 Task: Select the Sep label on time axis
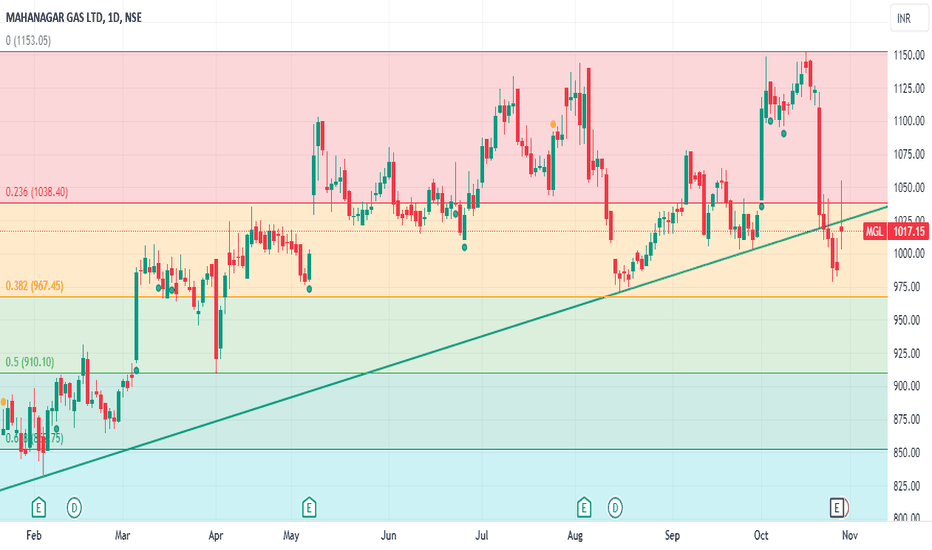672,535
